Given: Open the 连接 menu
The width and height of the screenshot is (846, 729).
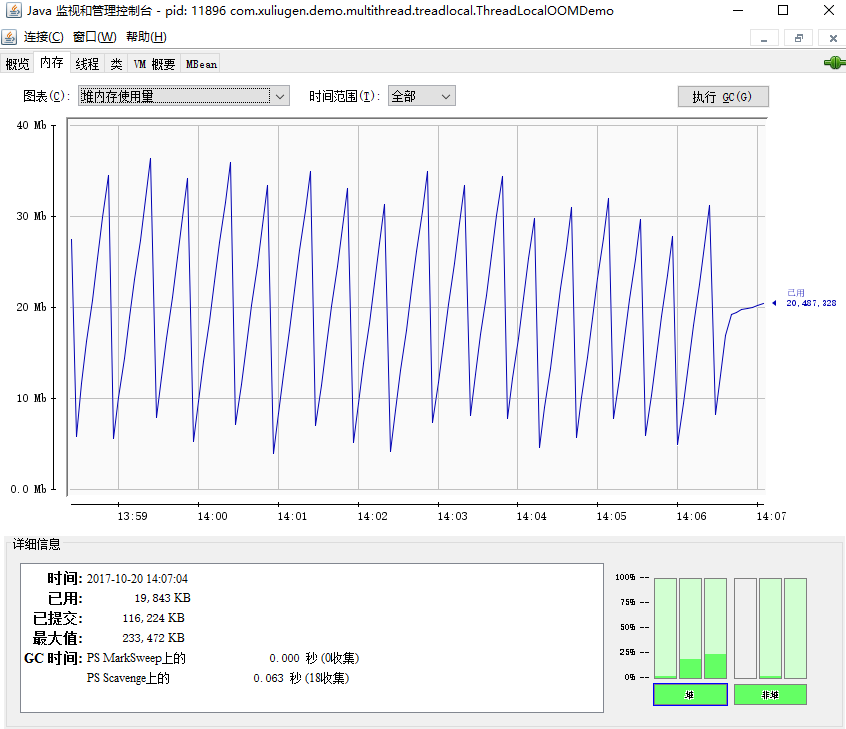Looking at the screenshot, I should click(x=43, y=37).
